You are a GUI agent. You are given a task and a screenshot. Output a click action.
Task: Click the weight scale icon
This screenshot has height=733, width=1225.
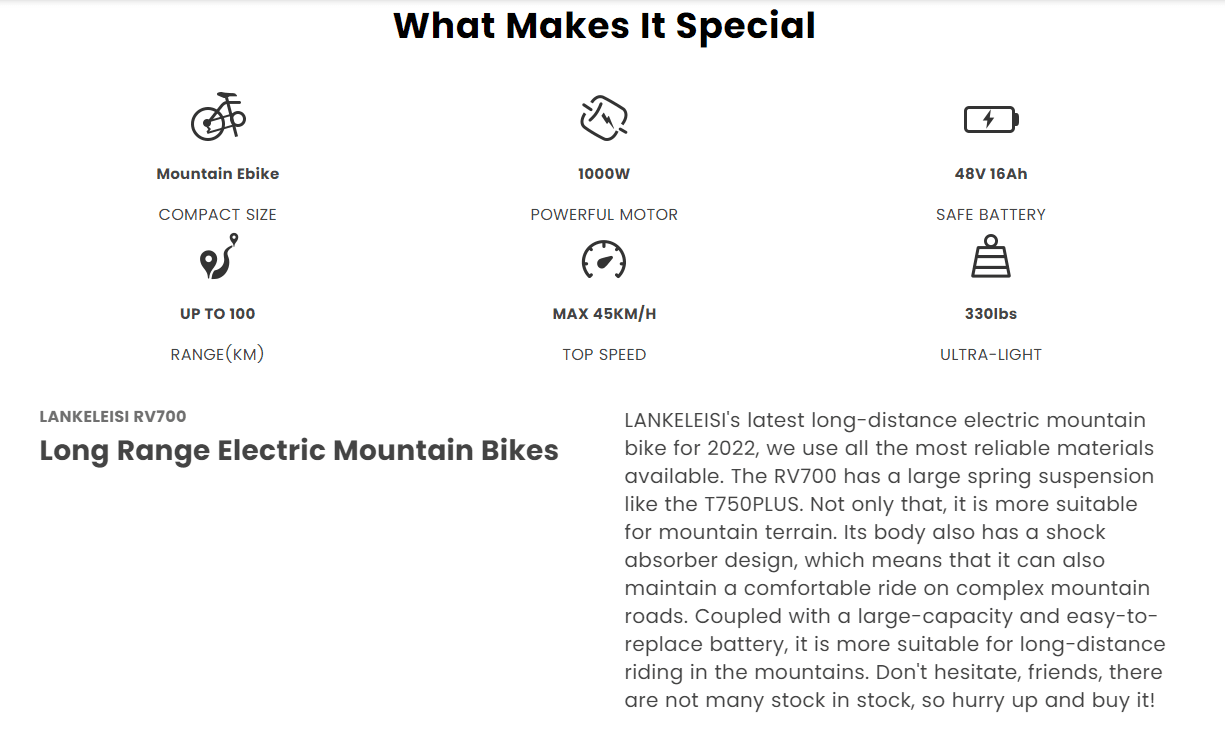coord(991,258)
